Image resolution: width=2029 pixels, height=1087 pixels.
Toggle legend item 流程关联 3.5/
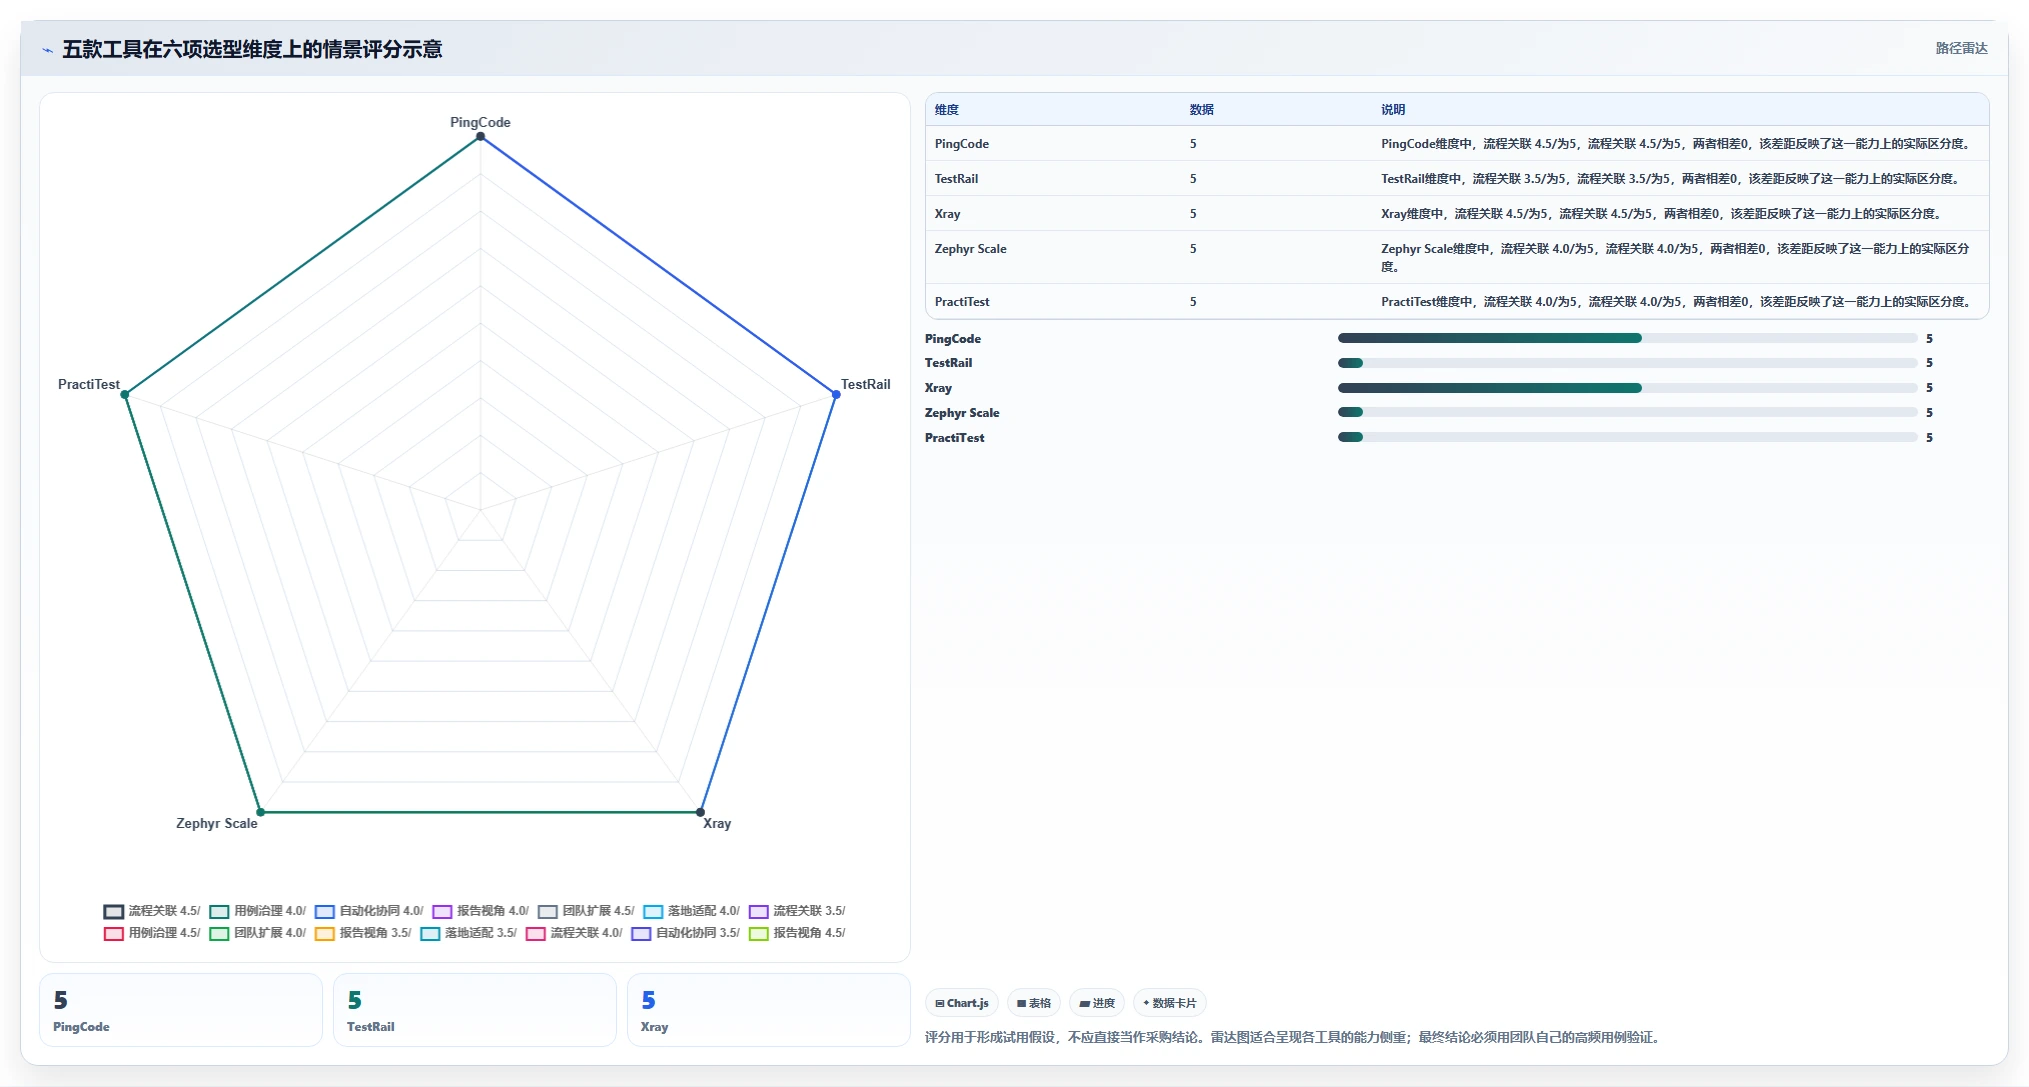797,911
